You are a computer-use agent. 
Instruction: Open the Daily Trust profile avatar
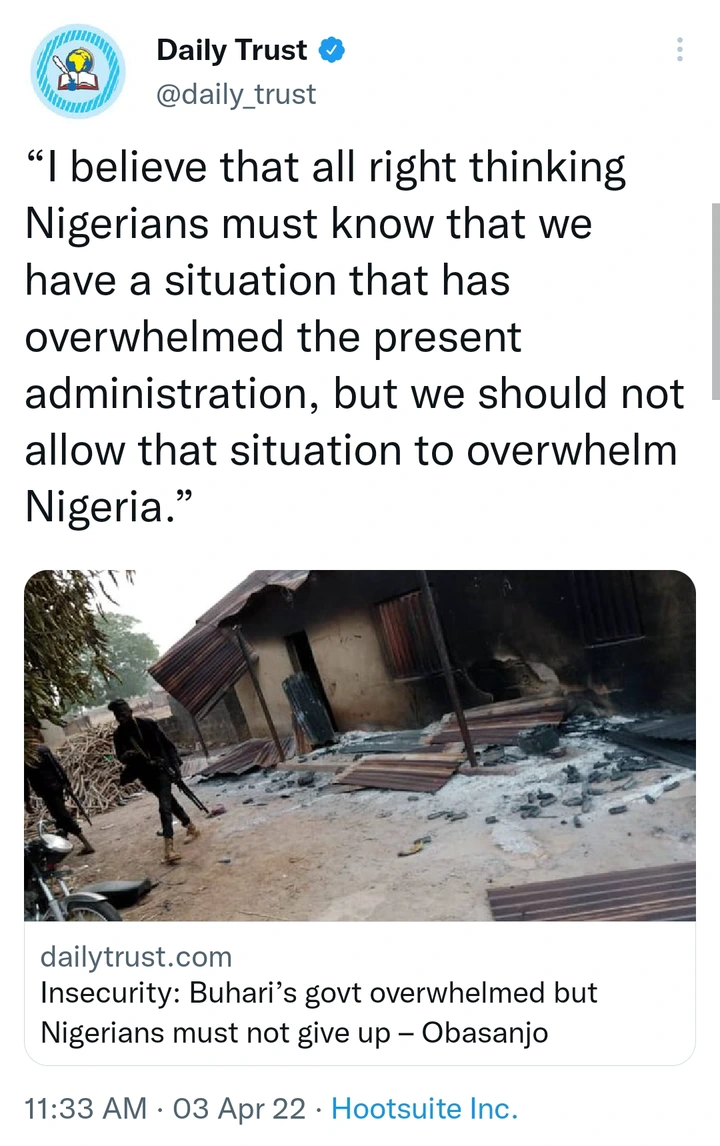tap(77, 71)
